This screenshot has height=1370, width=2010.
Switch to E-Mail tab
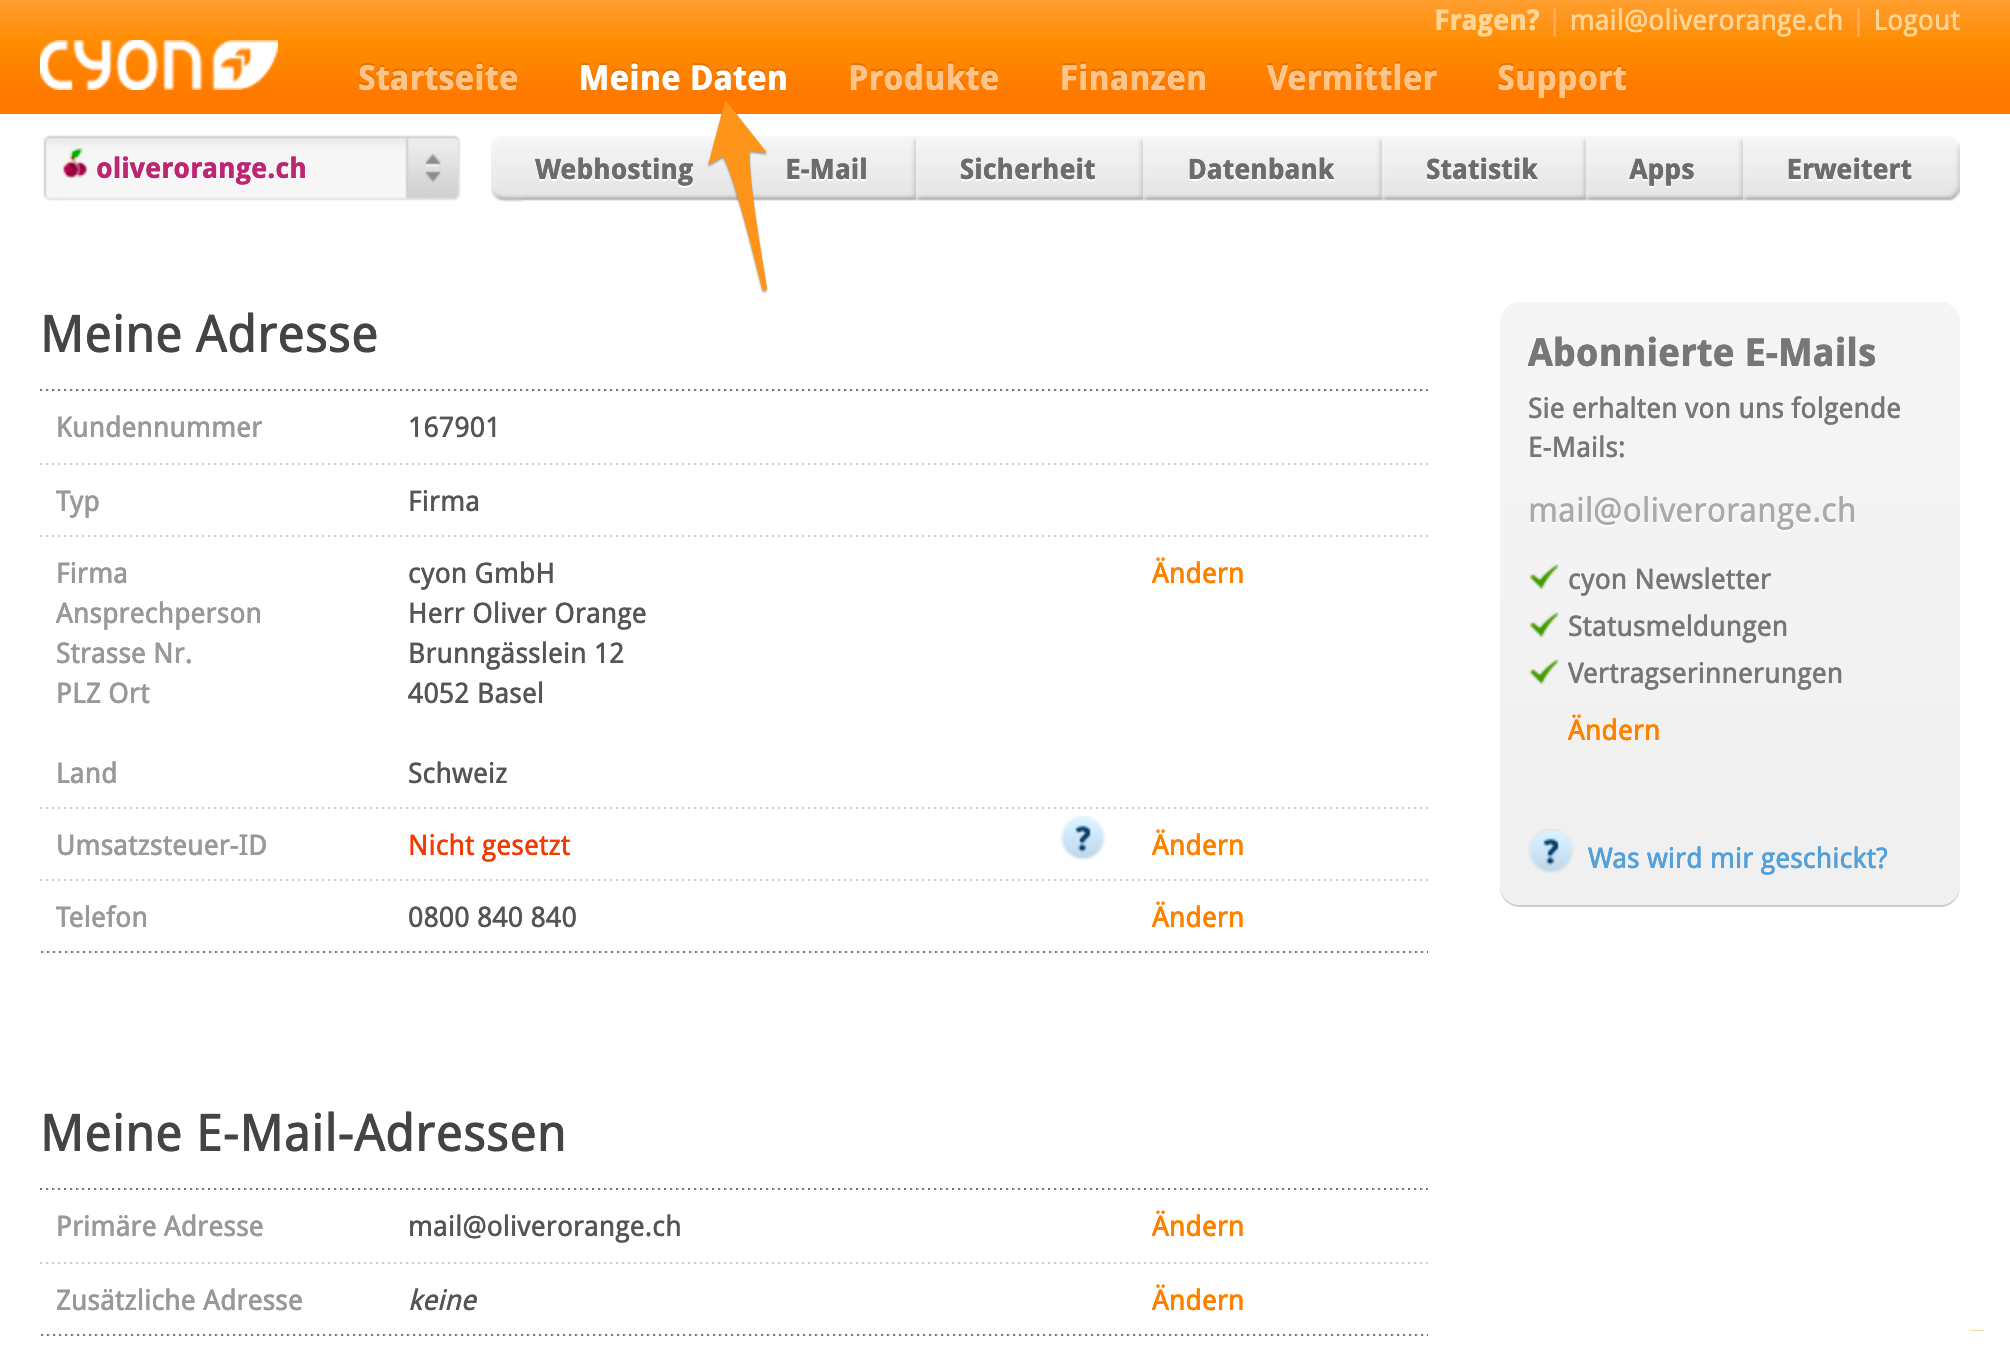[826, 169]
